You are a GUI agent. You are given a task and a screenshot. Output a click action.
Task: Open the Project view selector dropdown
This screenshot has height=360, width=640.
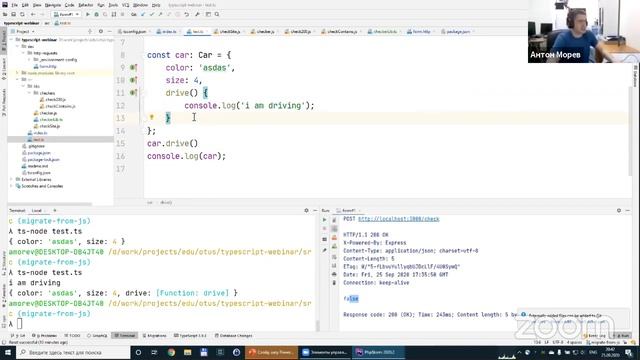point(22,31)
